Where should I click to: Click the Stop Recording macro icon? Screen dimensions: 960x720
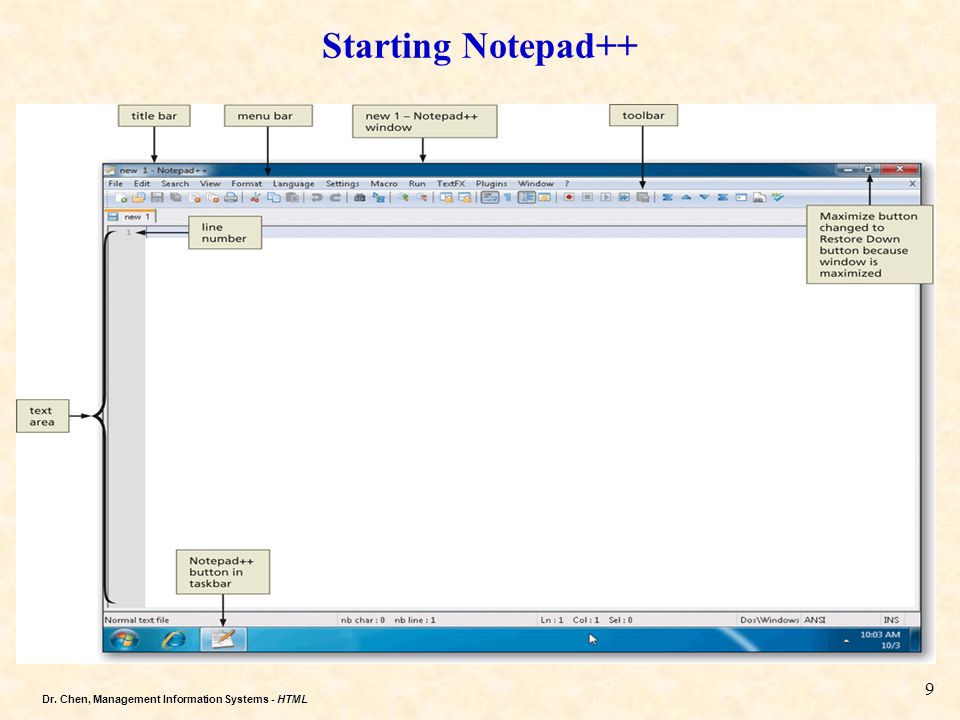click(x=587, y=198)
